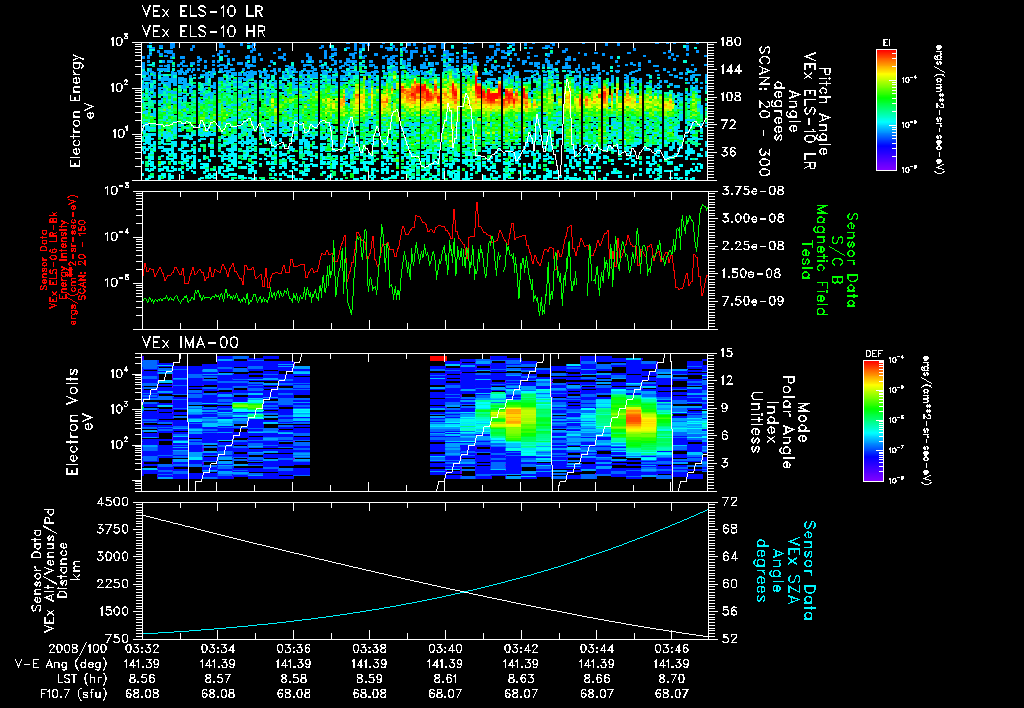Select the 'VEx IMA-00' panel title
1024x708 pixels.
pyautogui.click(x=190, y=342)
